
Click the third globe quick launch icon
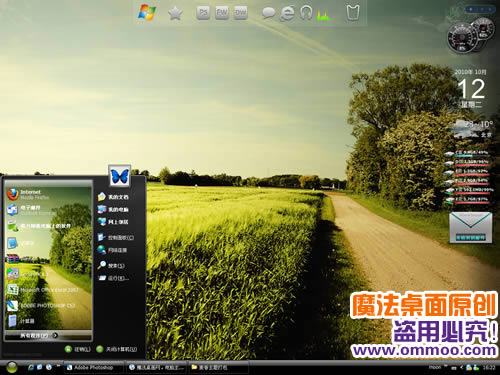click(49, 367)
